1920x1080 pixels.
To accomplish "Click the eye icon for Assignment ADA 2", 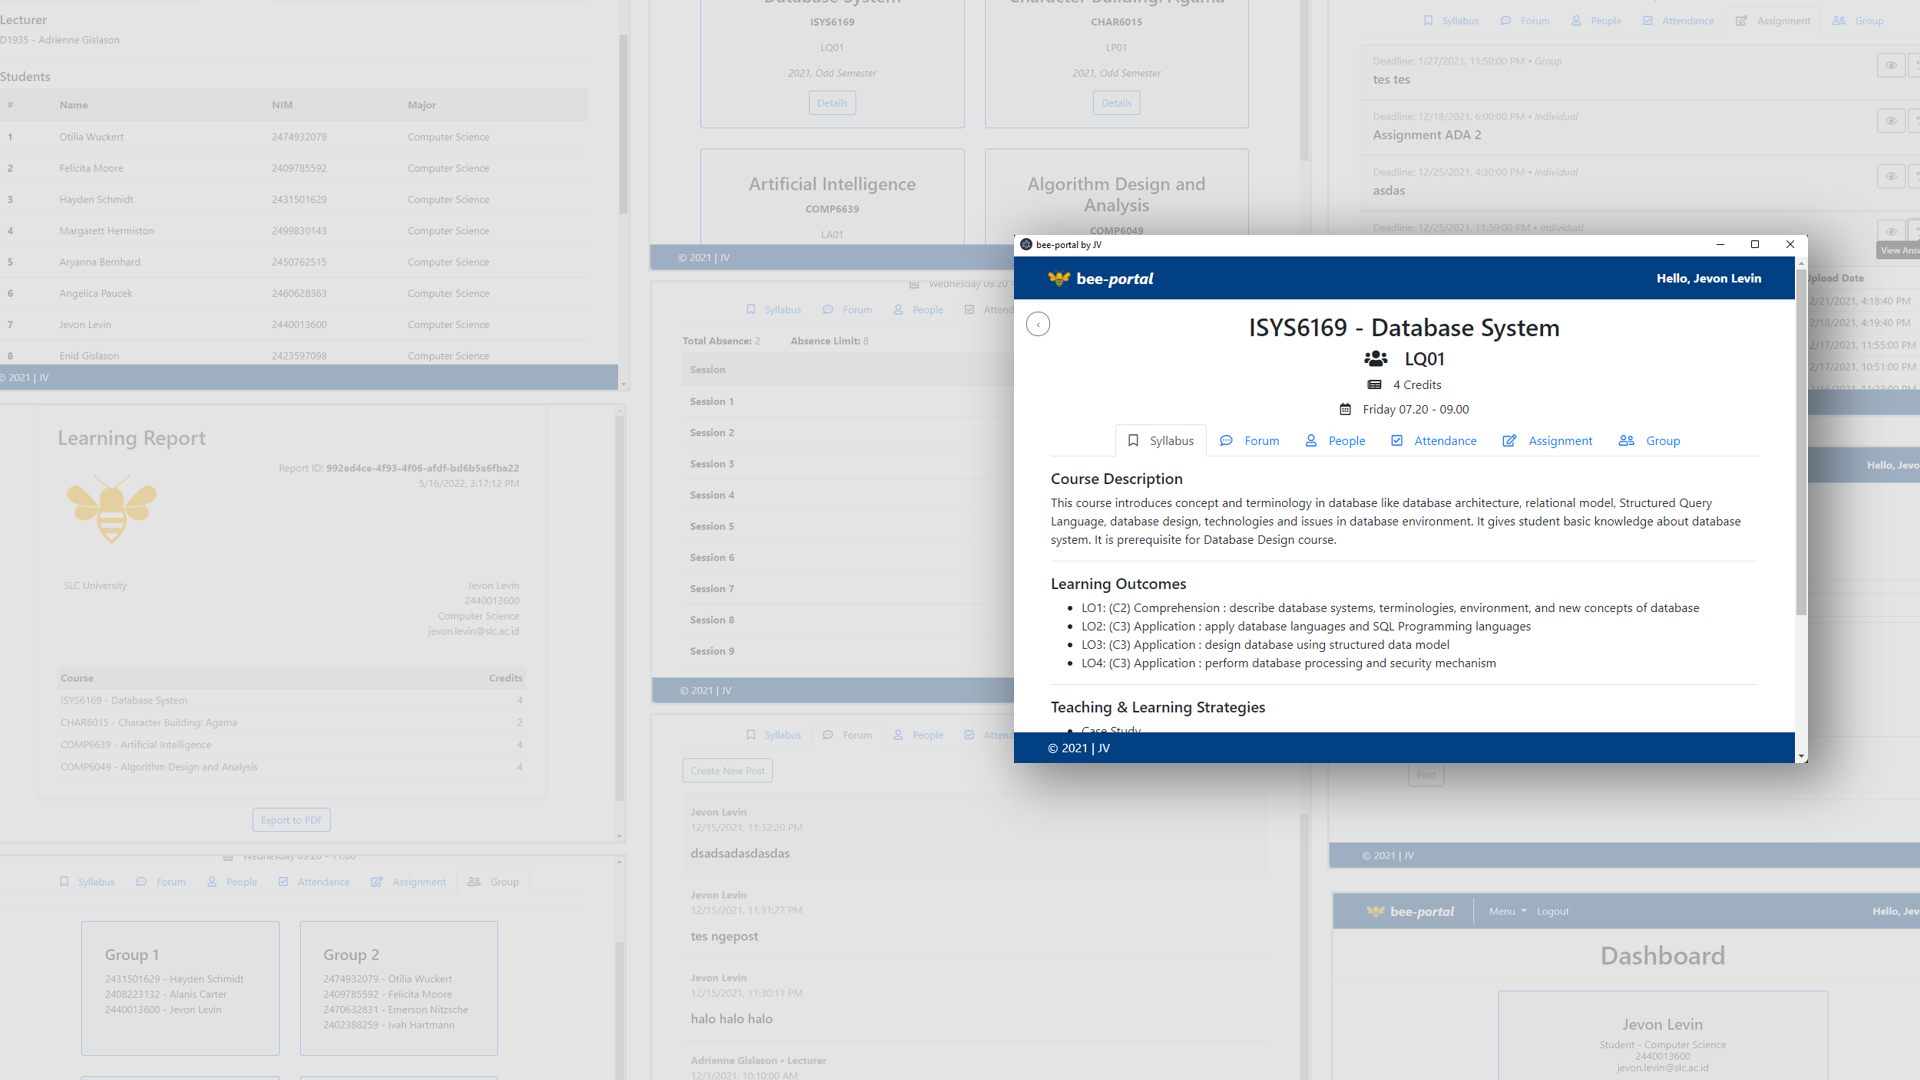I will pyautogui.click(x=1890, y=121).
